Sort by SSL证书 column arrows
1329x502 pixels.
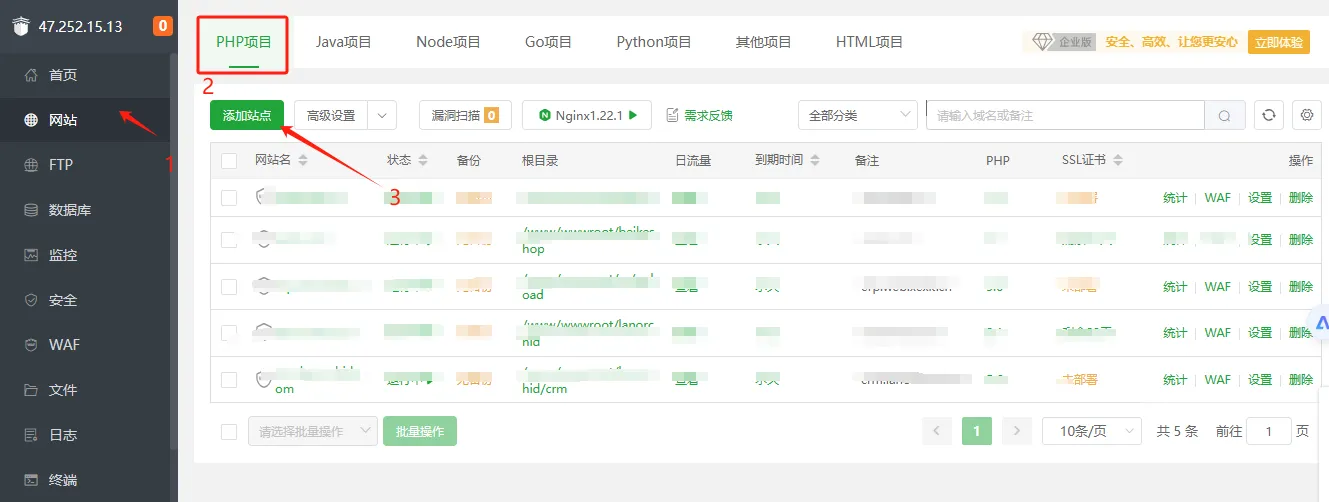pyautogui.click(x=1117, y=160)
